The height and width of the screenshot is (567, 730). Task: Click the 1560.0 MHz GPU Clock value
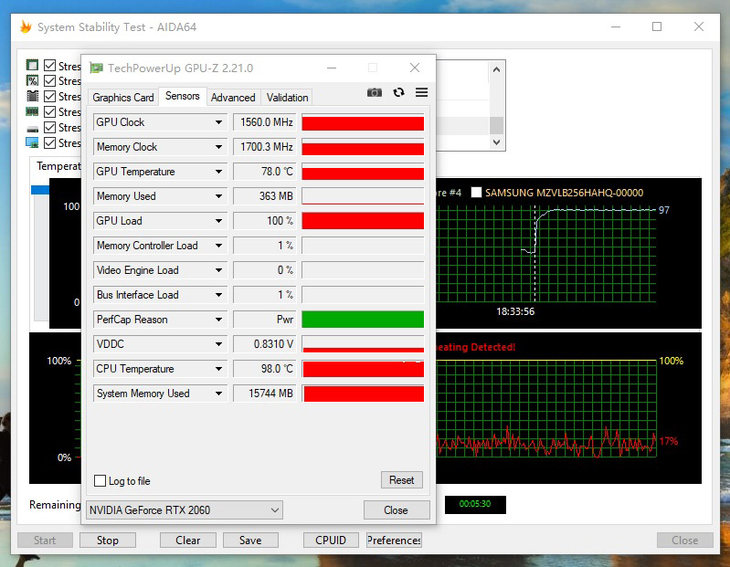[264, 122]
